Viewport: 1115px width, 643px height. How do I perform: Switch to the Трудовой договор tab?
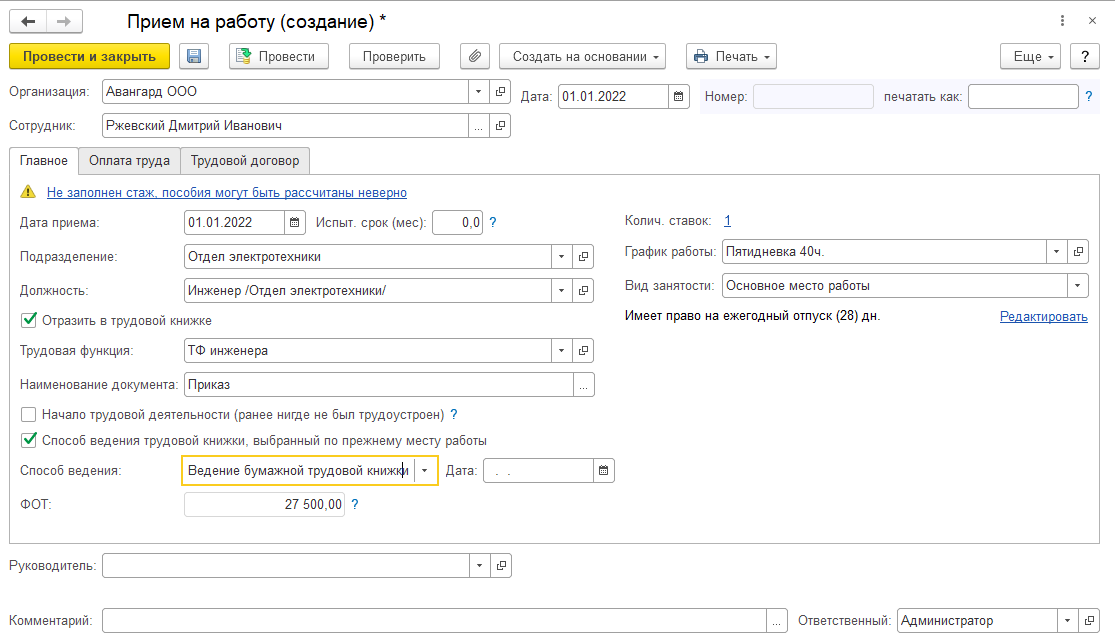[245, 160]
